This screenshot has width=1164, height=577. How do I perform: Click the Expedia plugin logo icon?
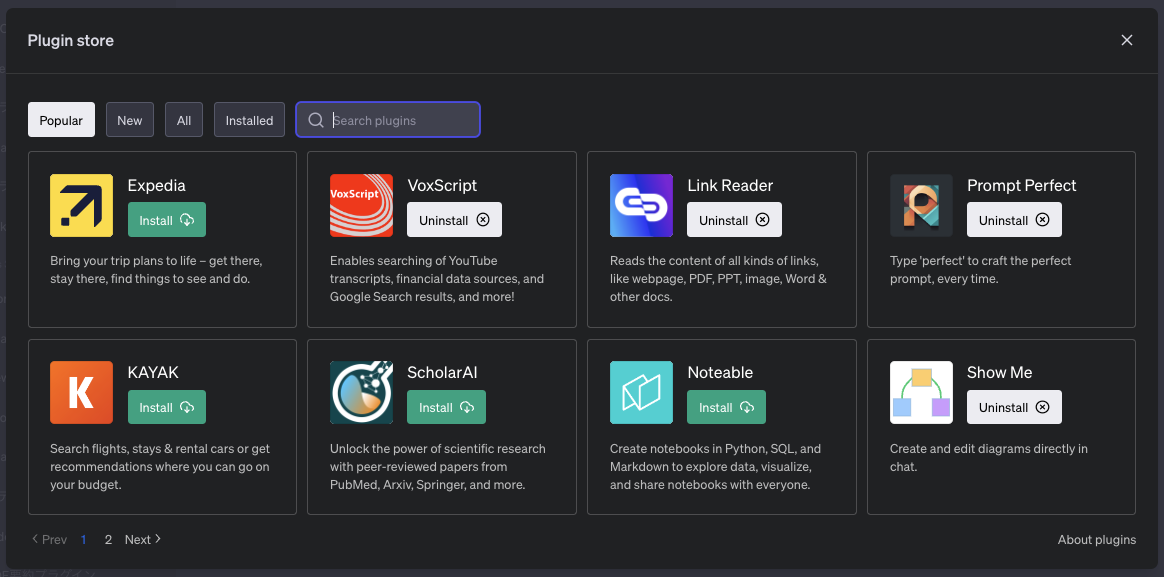[81, 205]
